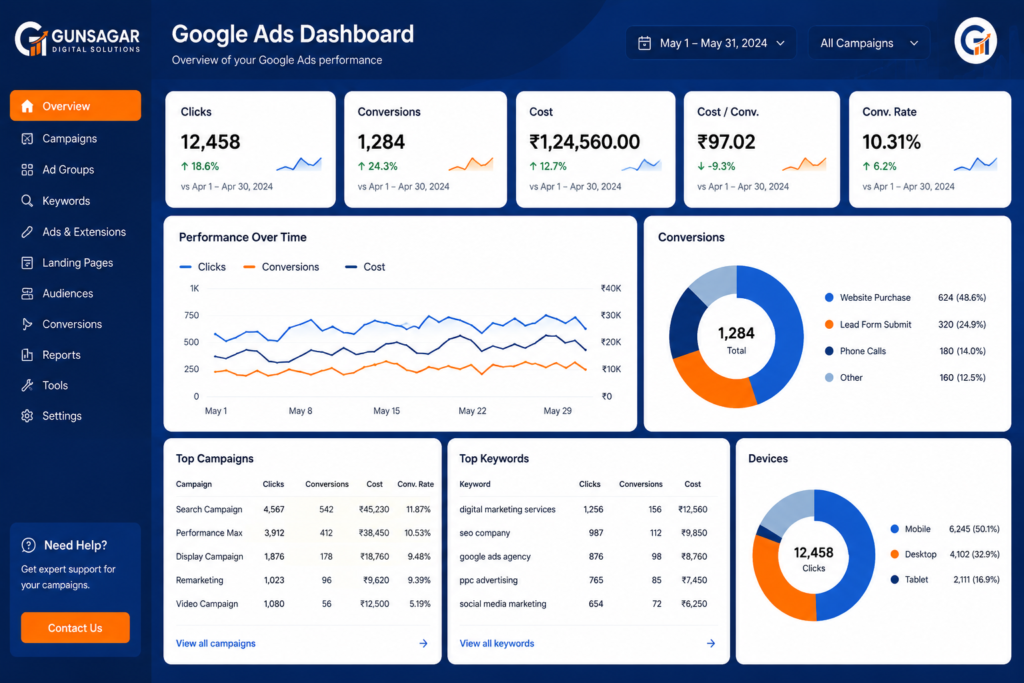
Task: Select the Video Campaign row name
Action: [x=206, y=603]
